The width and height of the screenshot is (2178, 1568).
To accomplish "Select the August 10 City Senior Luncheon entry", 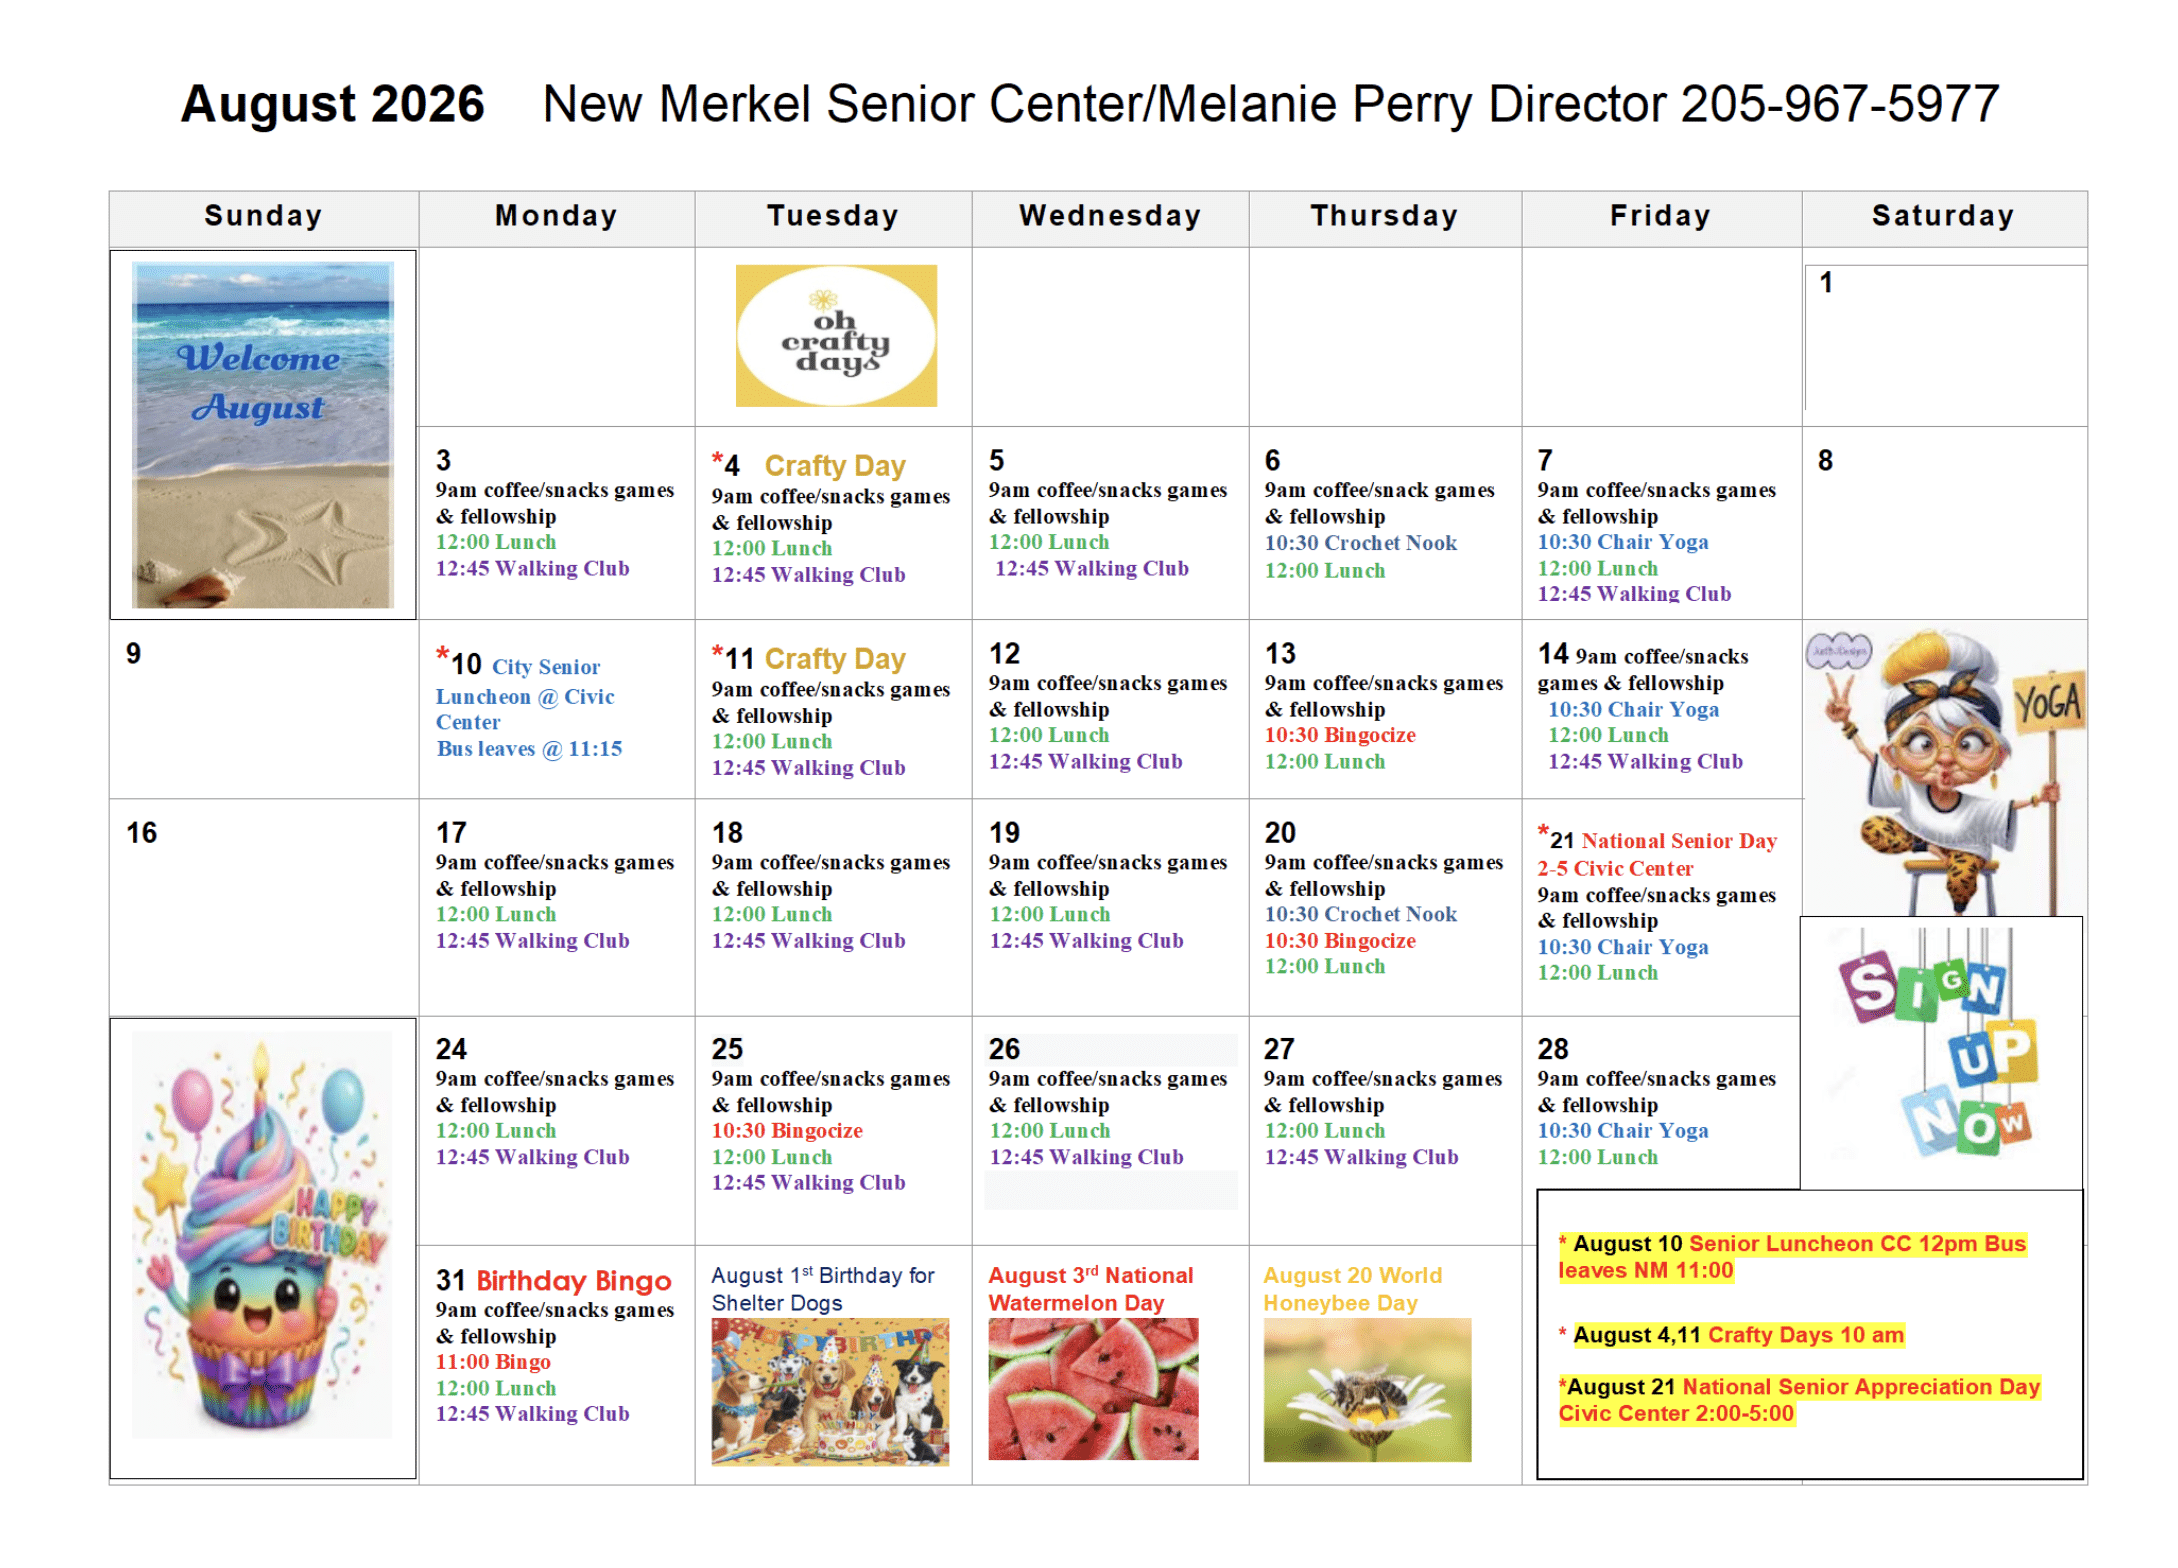I will point(528,706).
